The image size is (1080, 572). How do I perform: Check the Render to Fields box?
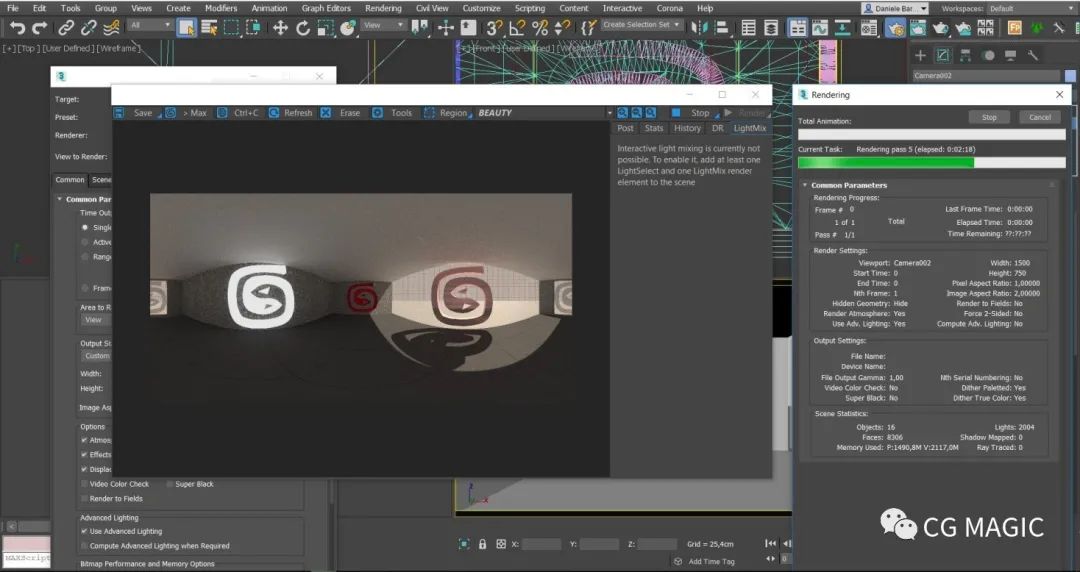coord(84,498)
